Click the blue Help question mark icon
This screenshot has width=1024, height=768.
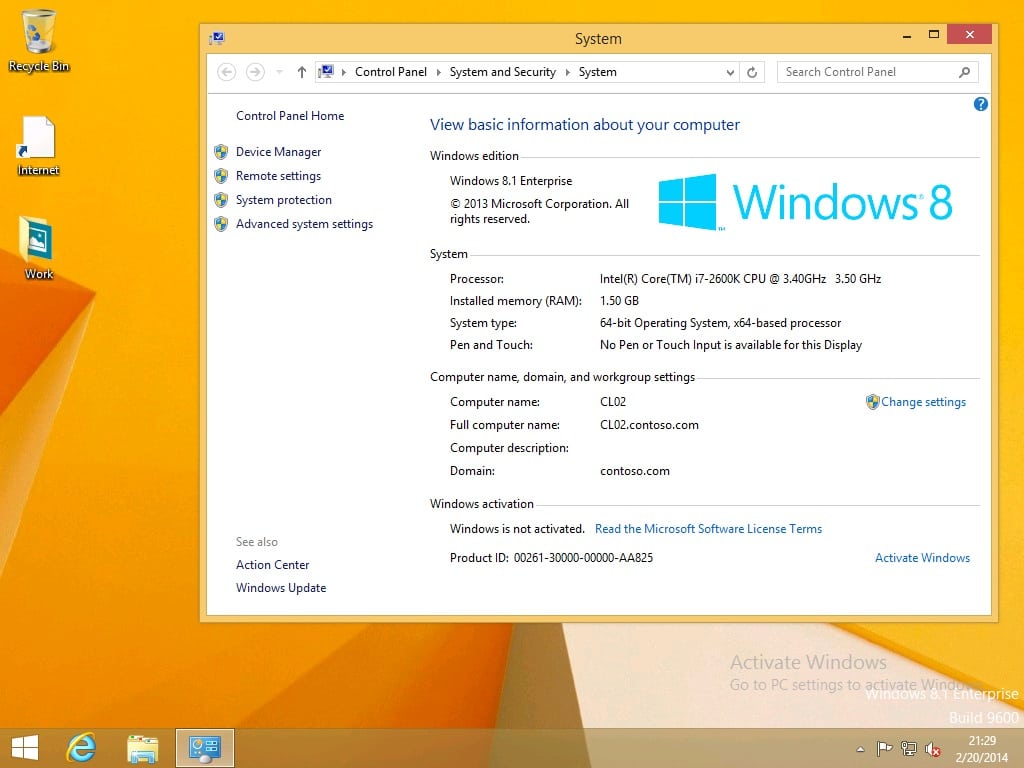pos(981,103)
